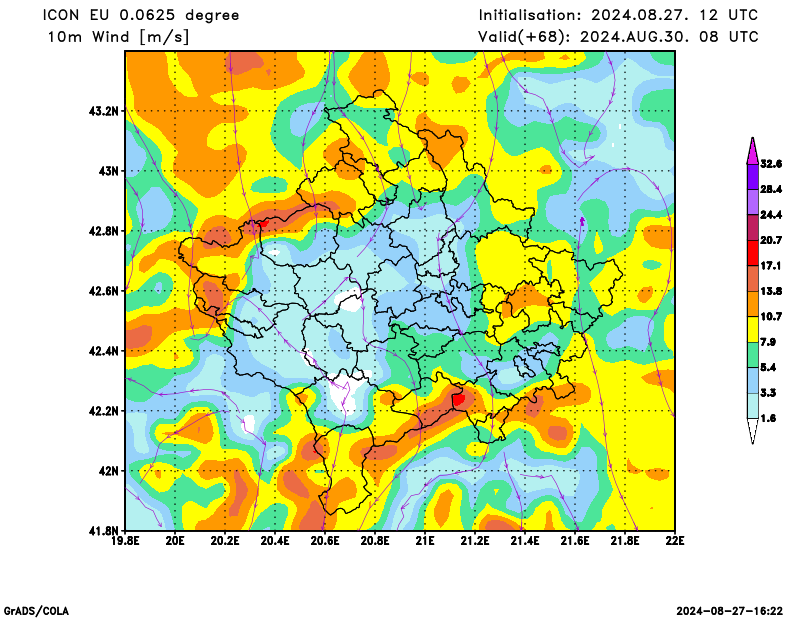This screenshot has width=800, height=618.
Task: Click the 20.6E longitude label
Action: (325, 540)
